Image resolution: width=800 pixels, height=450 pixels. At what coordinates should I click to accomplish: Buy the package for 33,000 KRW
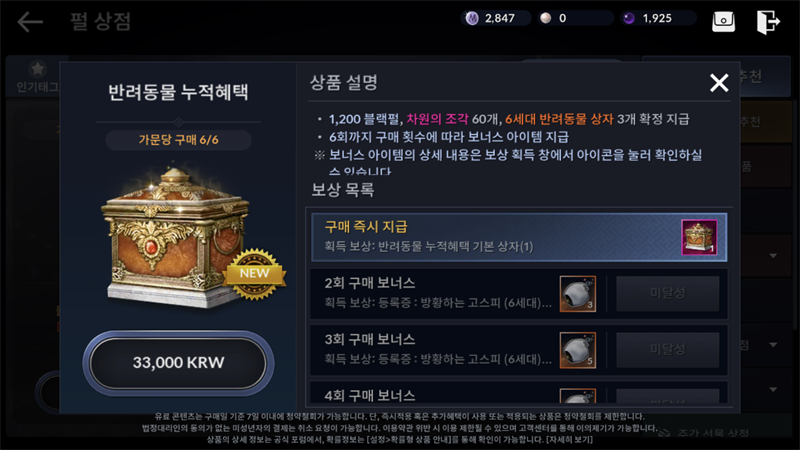coord(179,363)
